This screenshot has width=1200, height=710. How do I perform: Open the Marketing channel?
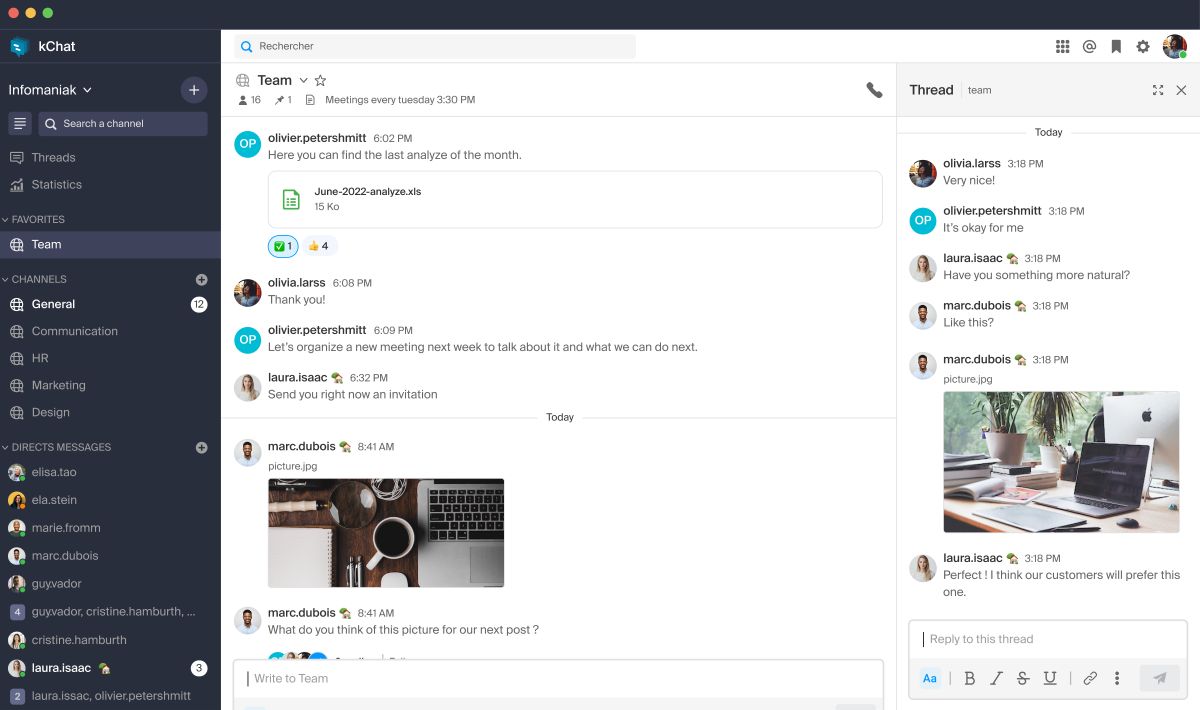click(x=60, y=385)
